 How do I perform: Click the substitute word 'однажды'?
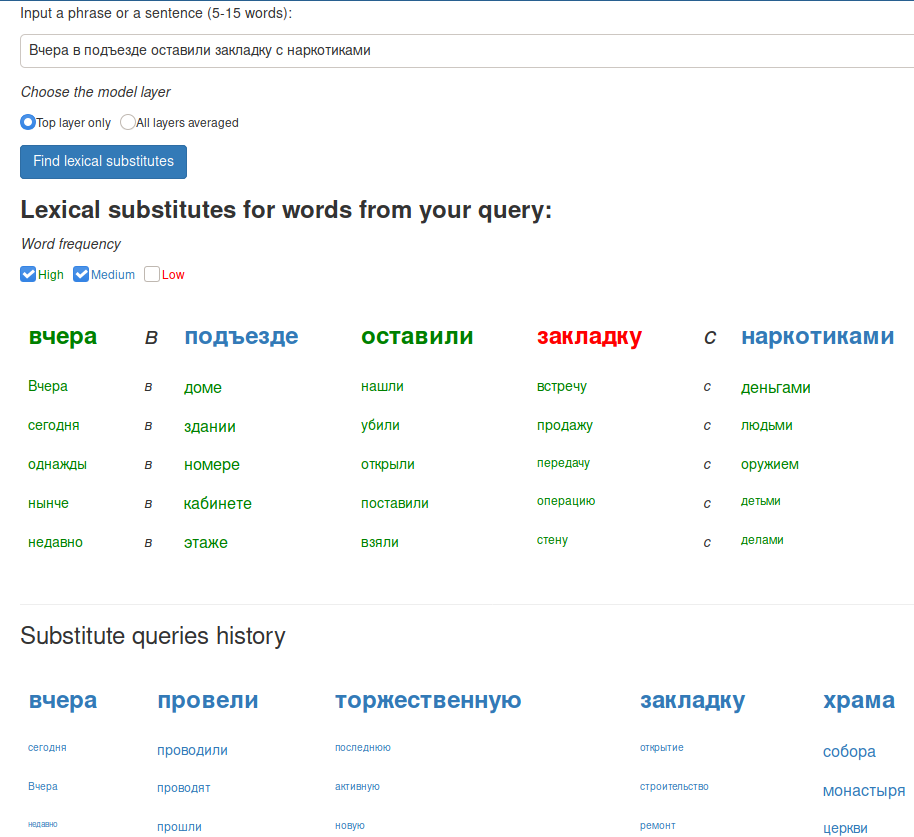(57, 465)
